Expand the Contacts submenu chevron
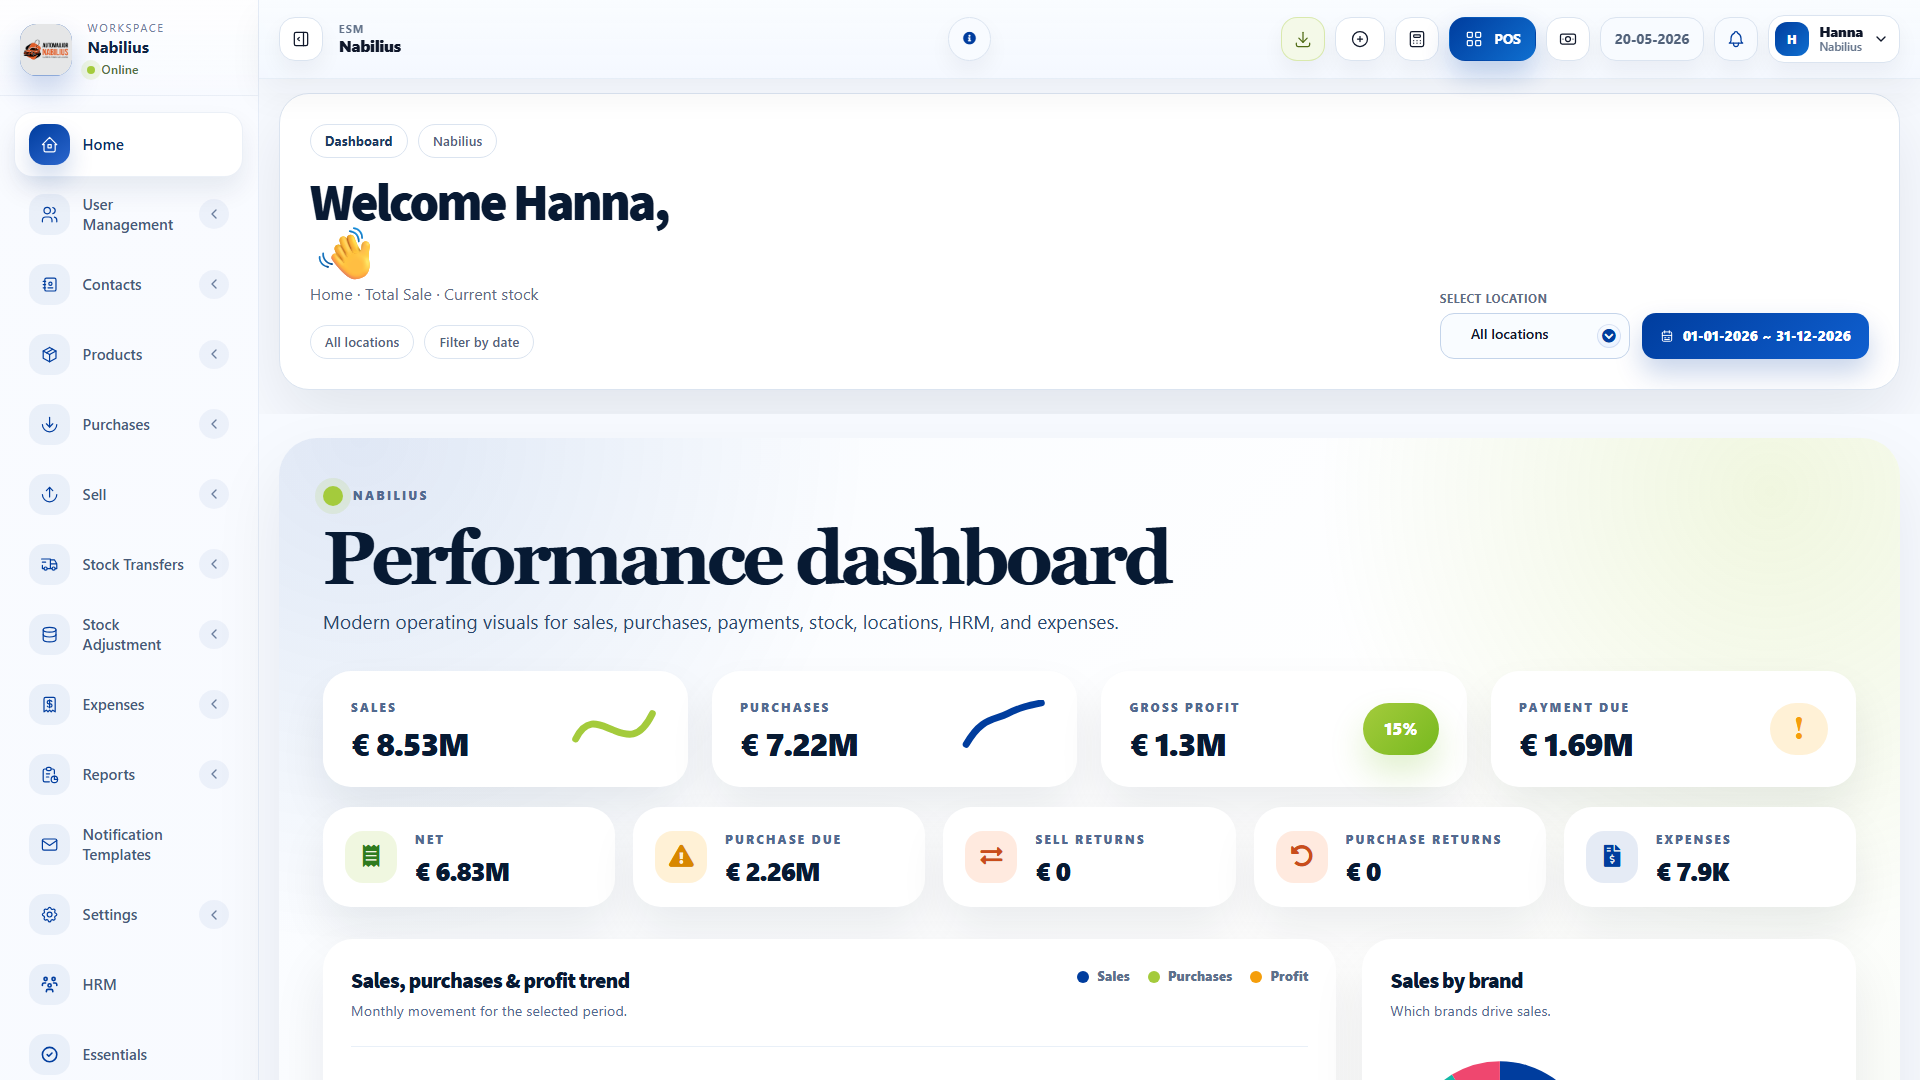This screenshot has height=1080, width=1920. (214, 285)
